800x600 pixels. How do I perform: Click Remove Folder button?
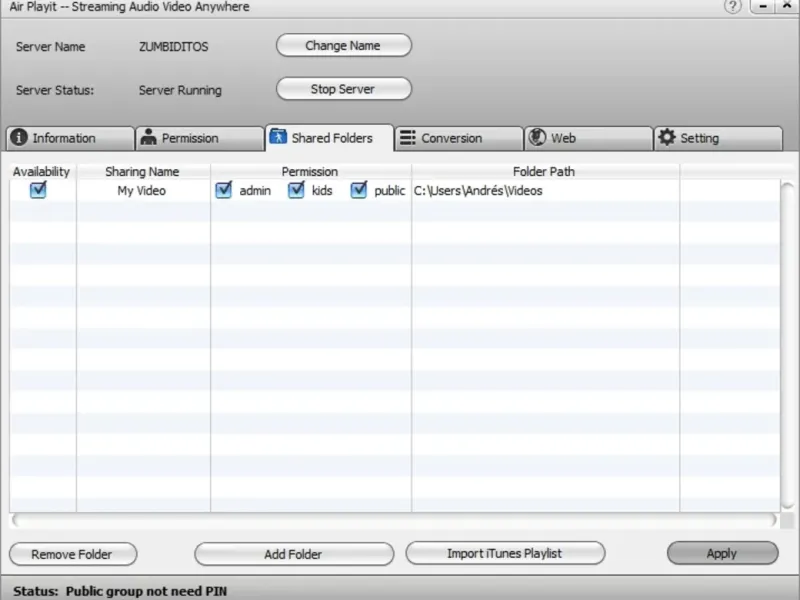coord(73,554)
